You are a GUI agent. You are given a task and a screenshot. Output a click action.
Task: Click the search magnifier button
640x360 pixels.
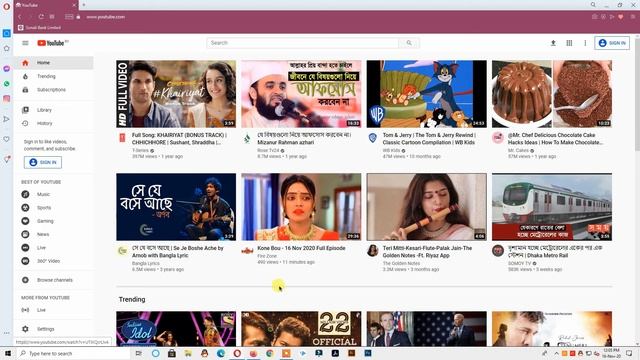pos(409,43)
